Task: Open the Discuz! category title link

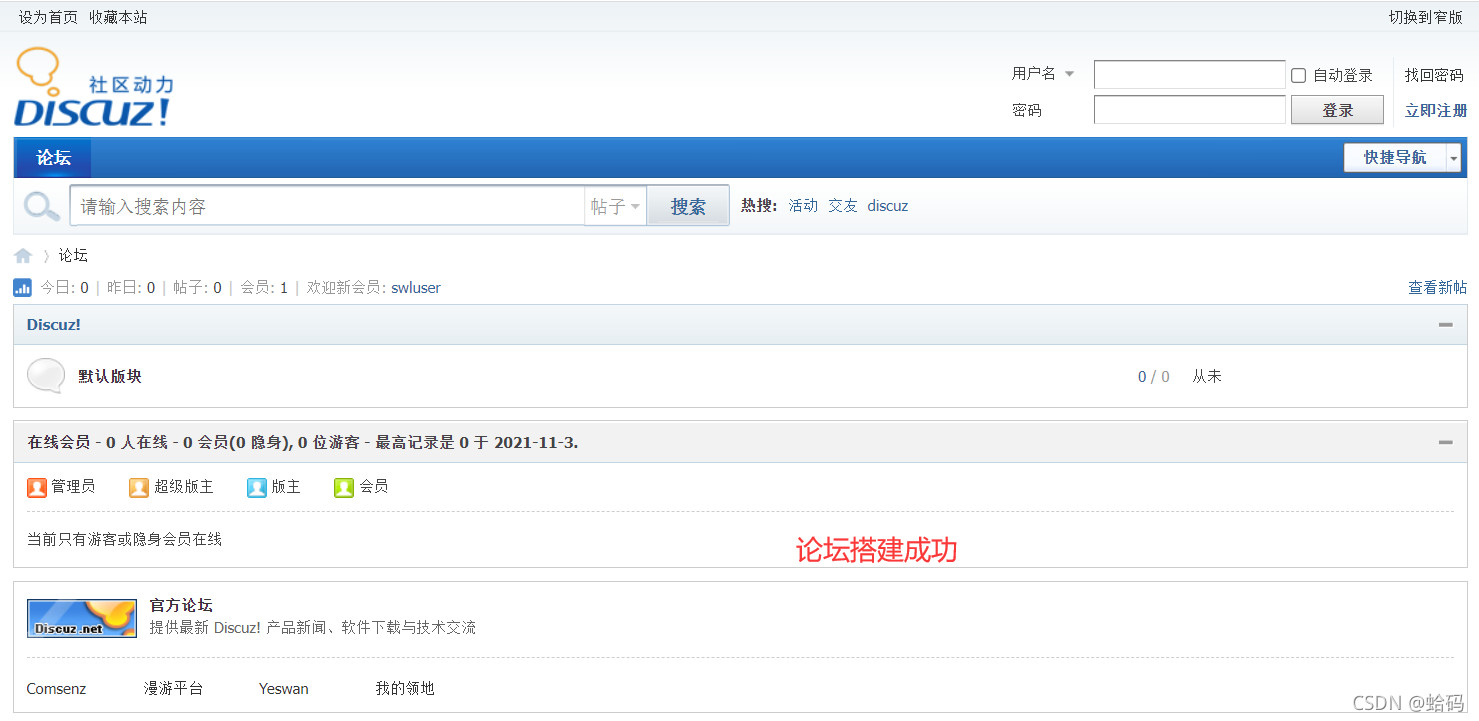Action: (54, 325)
